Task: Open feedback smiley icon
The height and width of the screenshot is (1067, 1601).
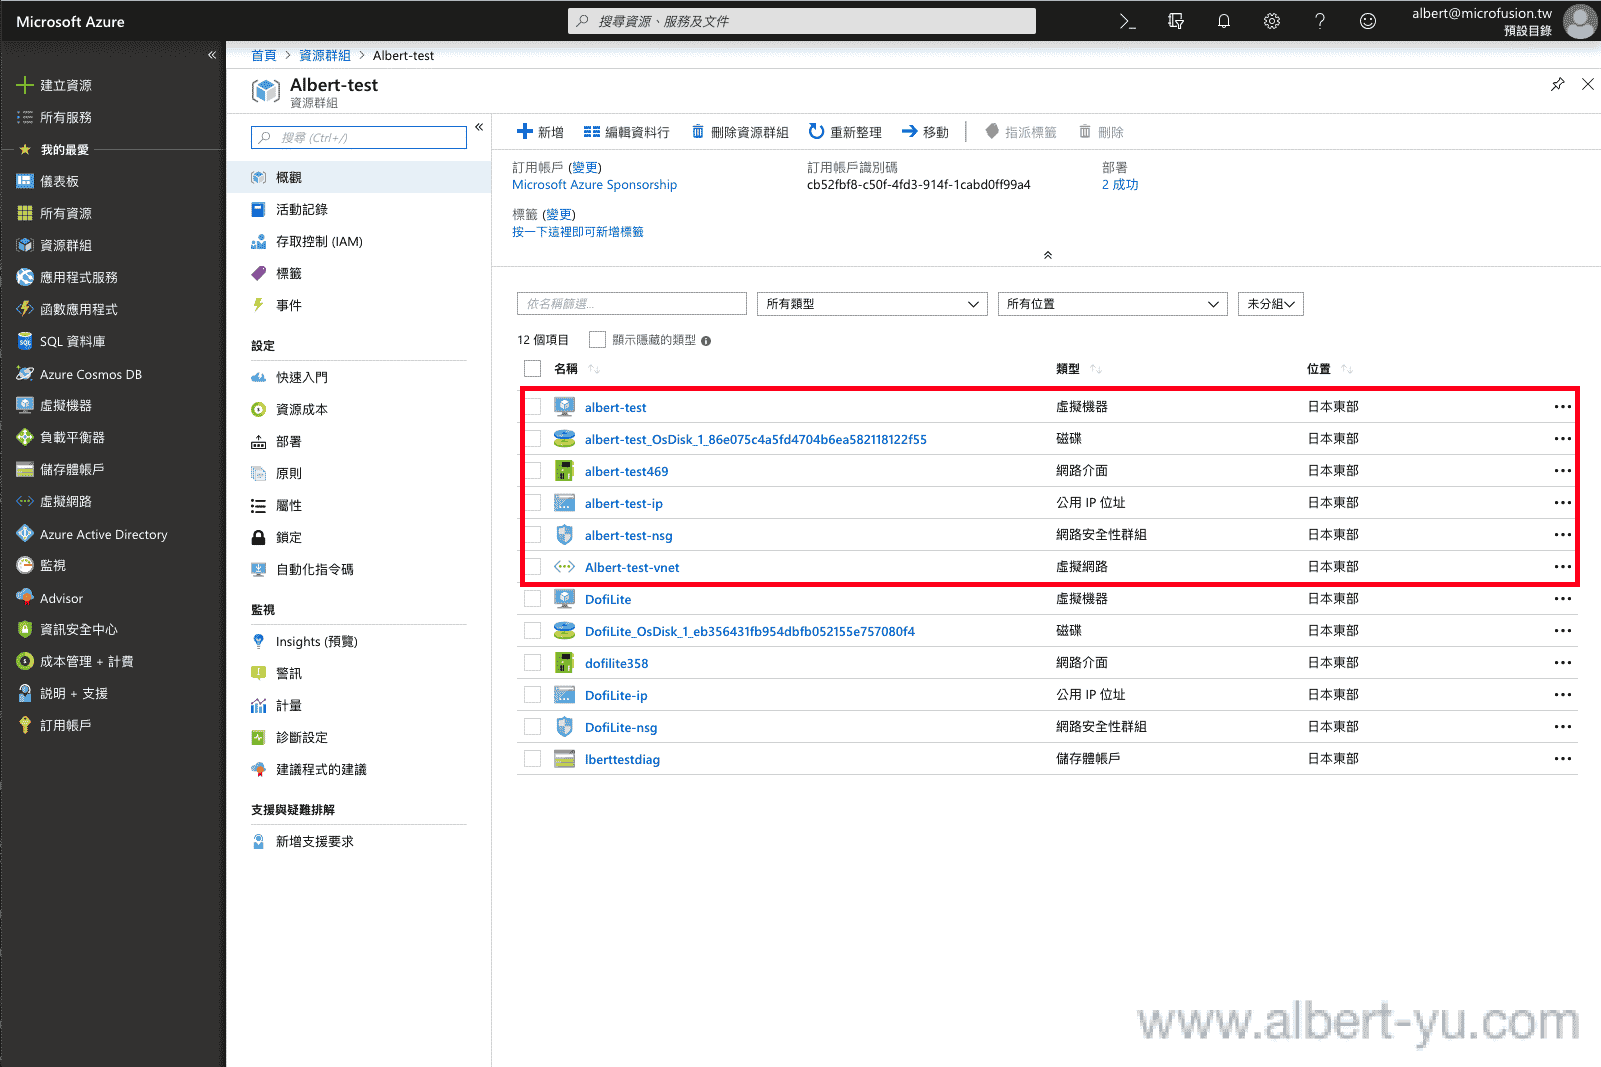Action: click(x=1368, y=21)
